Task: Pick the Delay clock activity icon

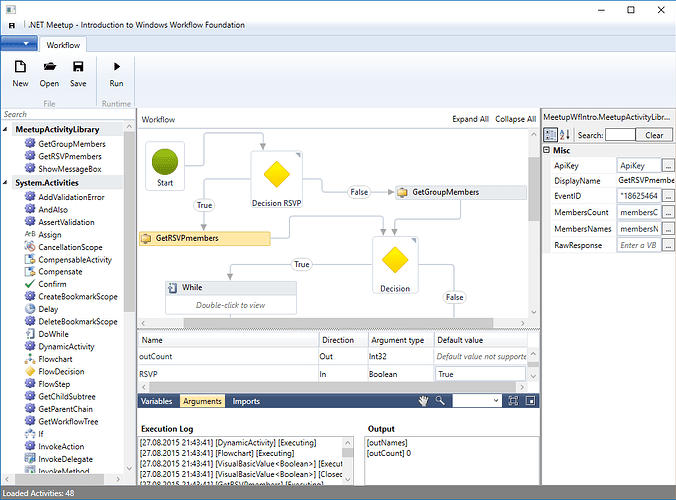Action: (x=30, y=309)
